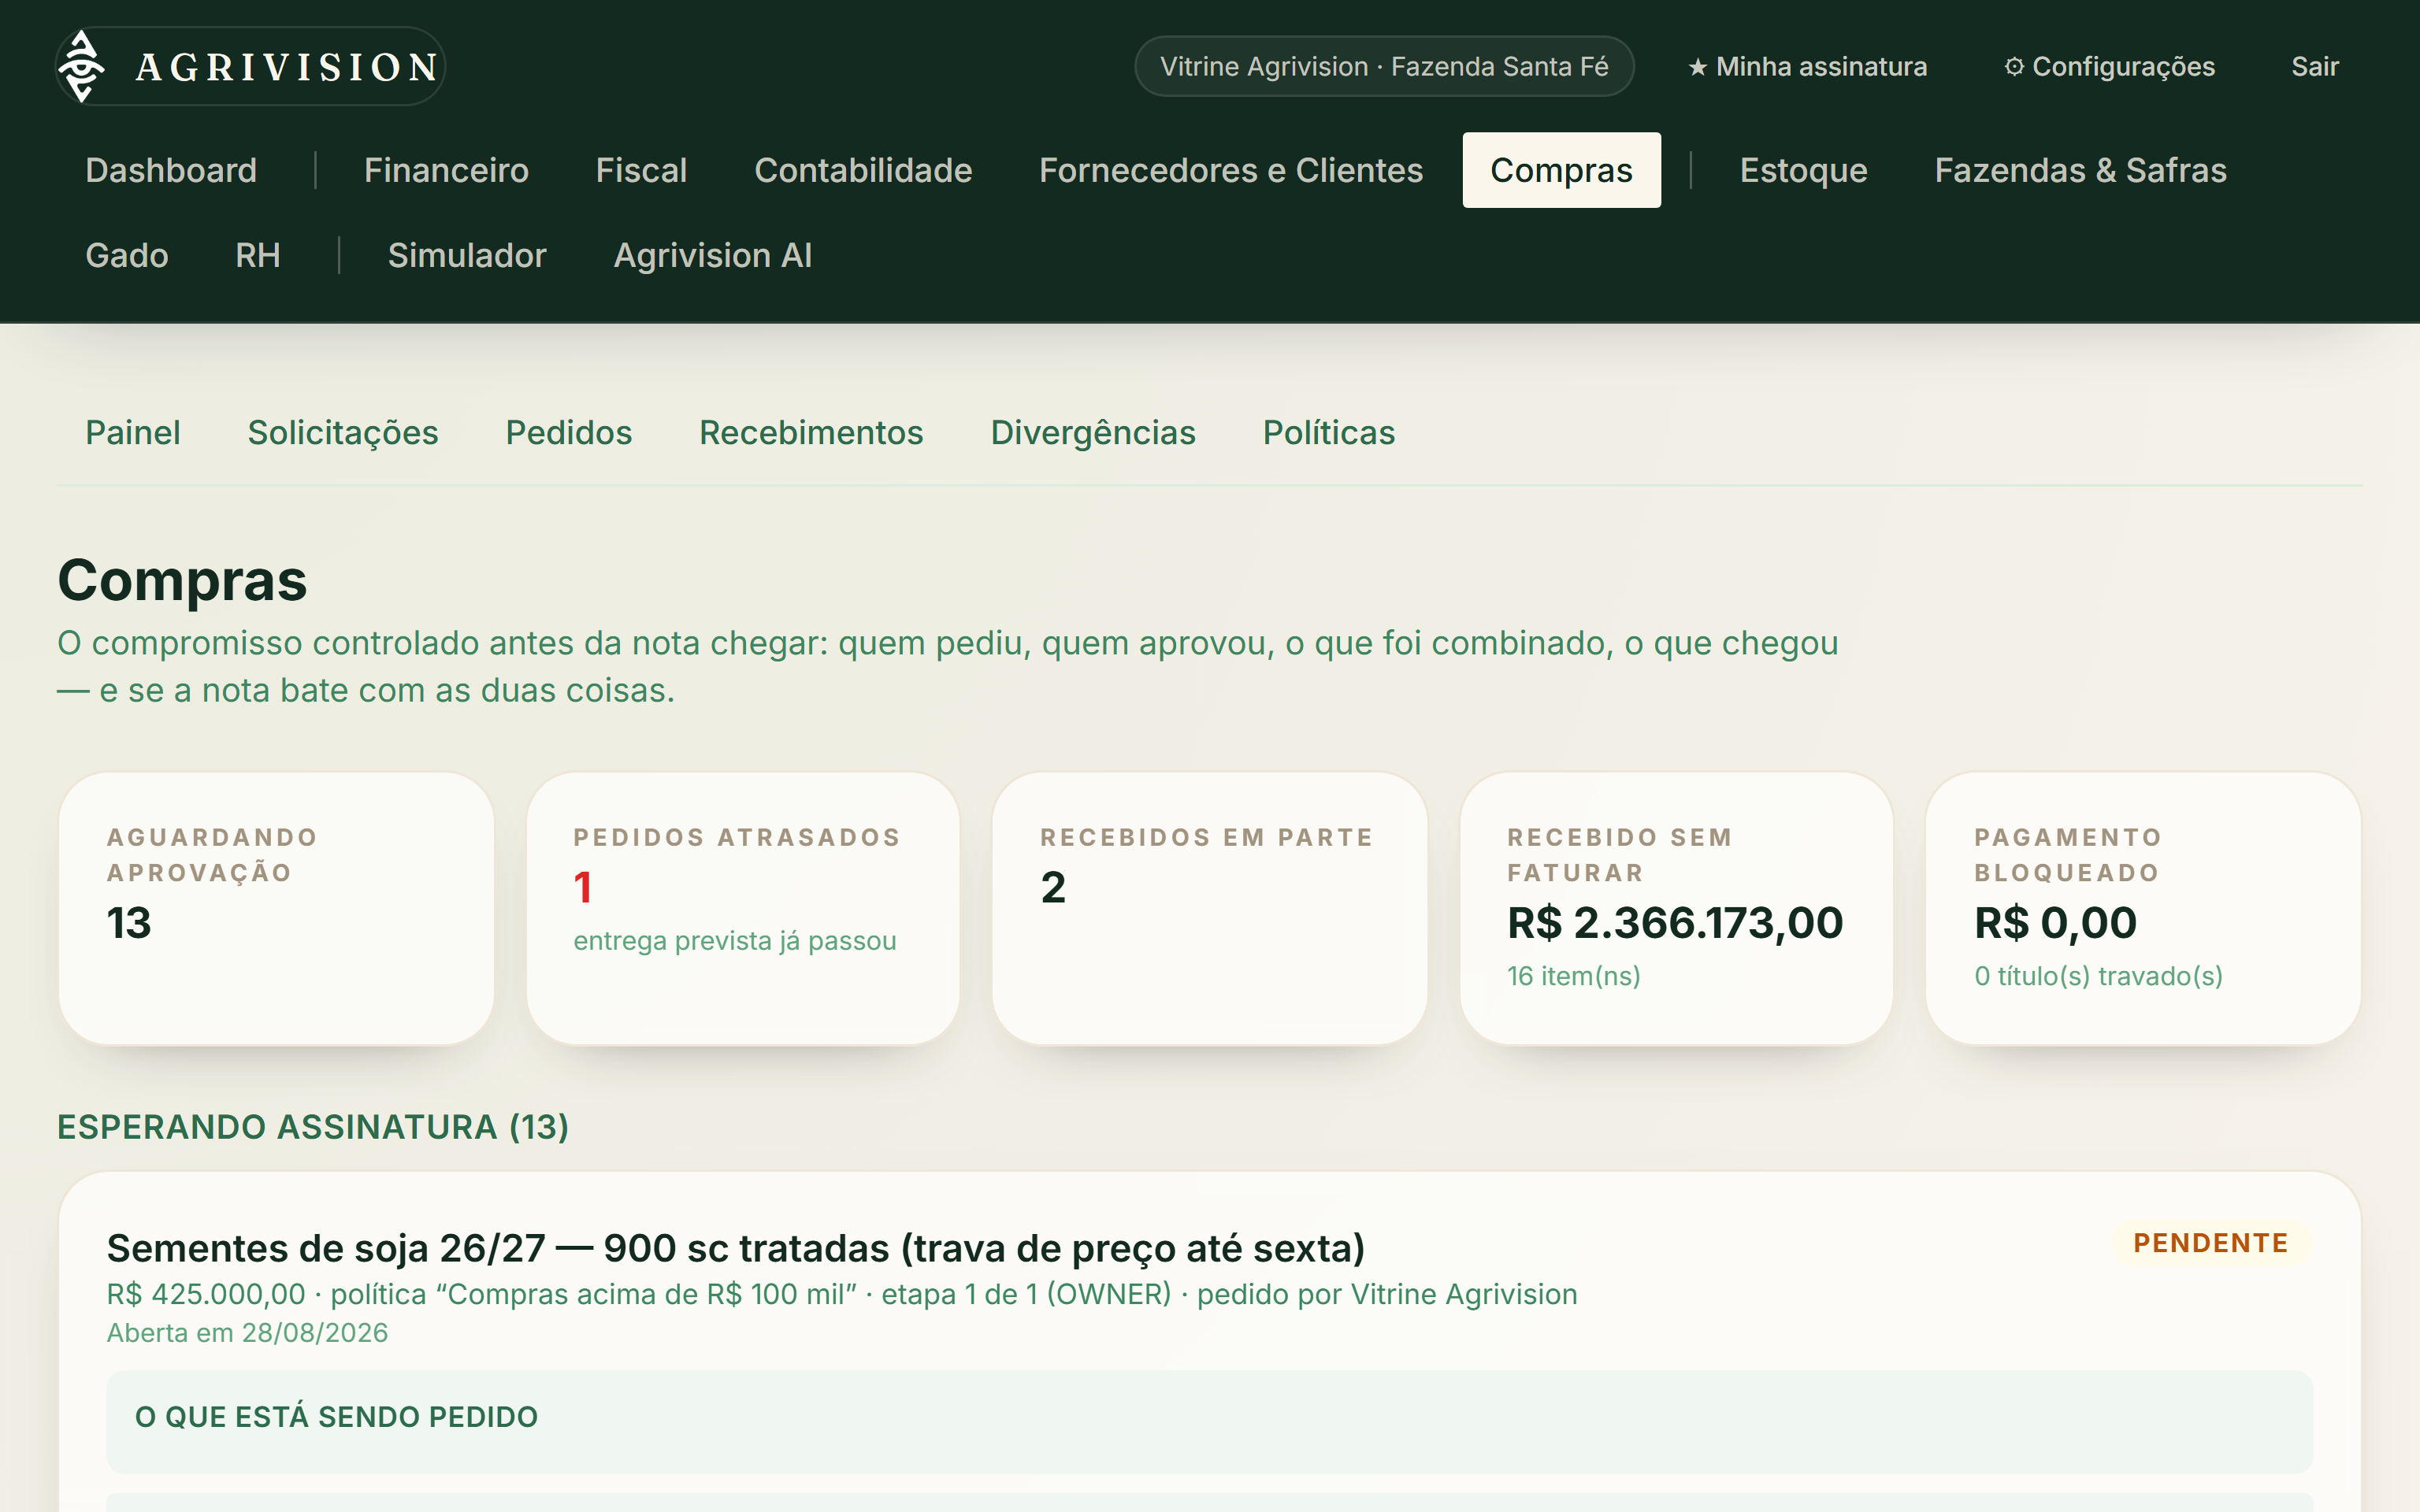The width and height of the screenshot is (2420, 1512).
Task: Open the Financeiro module
Action: (x=446, y=170)
